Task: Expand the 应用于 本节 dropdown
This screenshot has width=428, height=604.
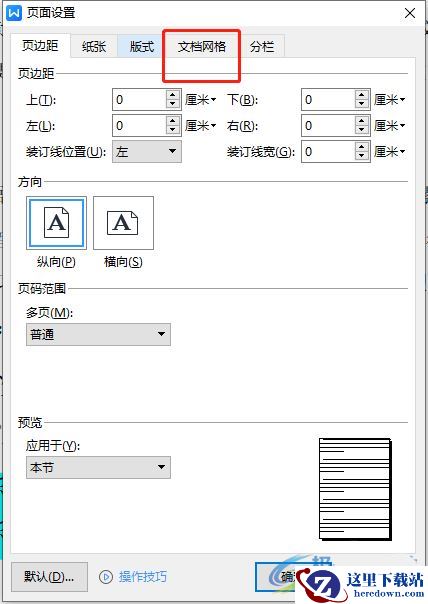Action: click(98, 468)
